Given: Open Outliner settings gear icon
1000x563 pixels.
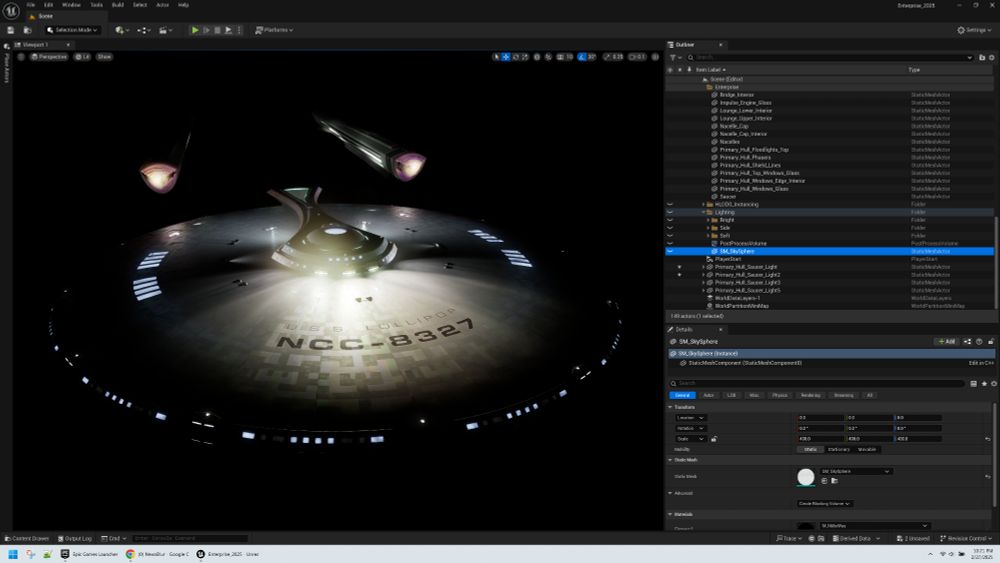Looking at the screenshot, I should (x=992, y=57).
